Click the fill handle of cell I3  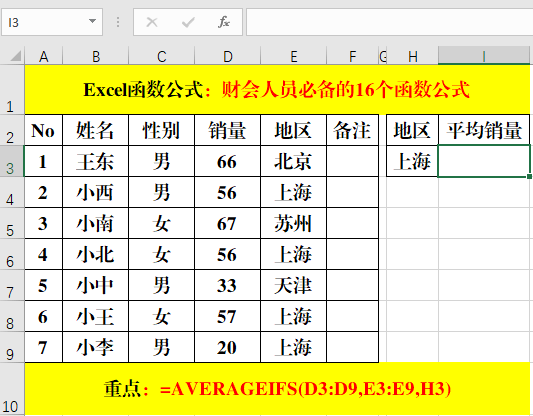pos(529,176)
